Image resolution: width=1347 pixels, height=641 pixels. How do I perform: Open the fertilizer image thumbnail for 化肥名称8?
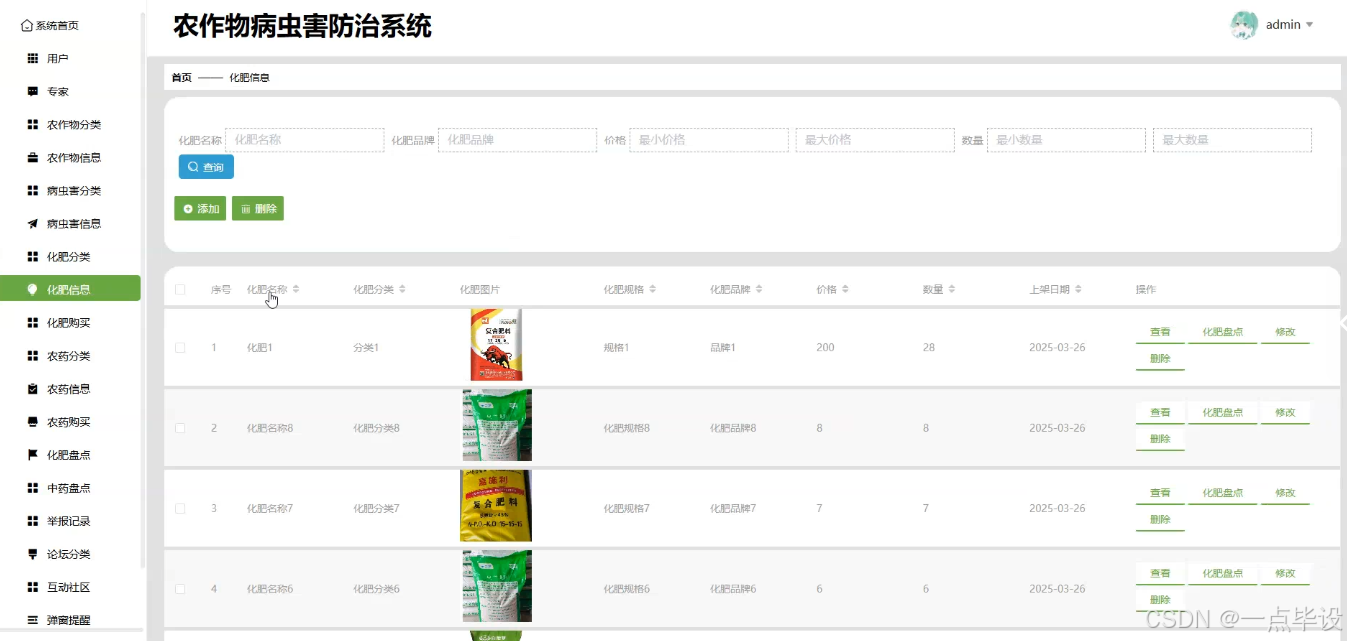[x=496, y=424]
